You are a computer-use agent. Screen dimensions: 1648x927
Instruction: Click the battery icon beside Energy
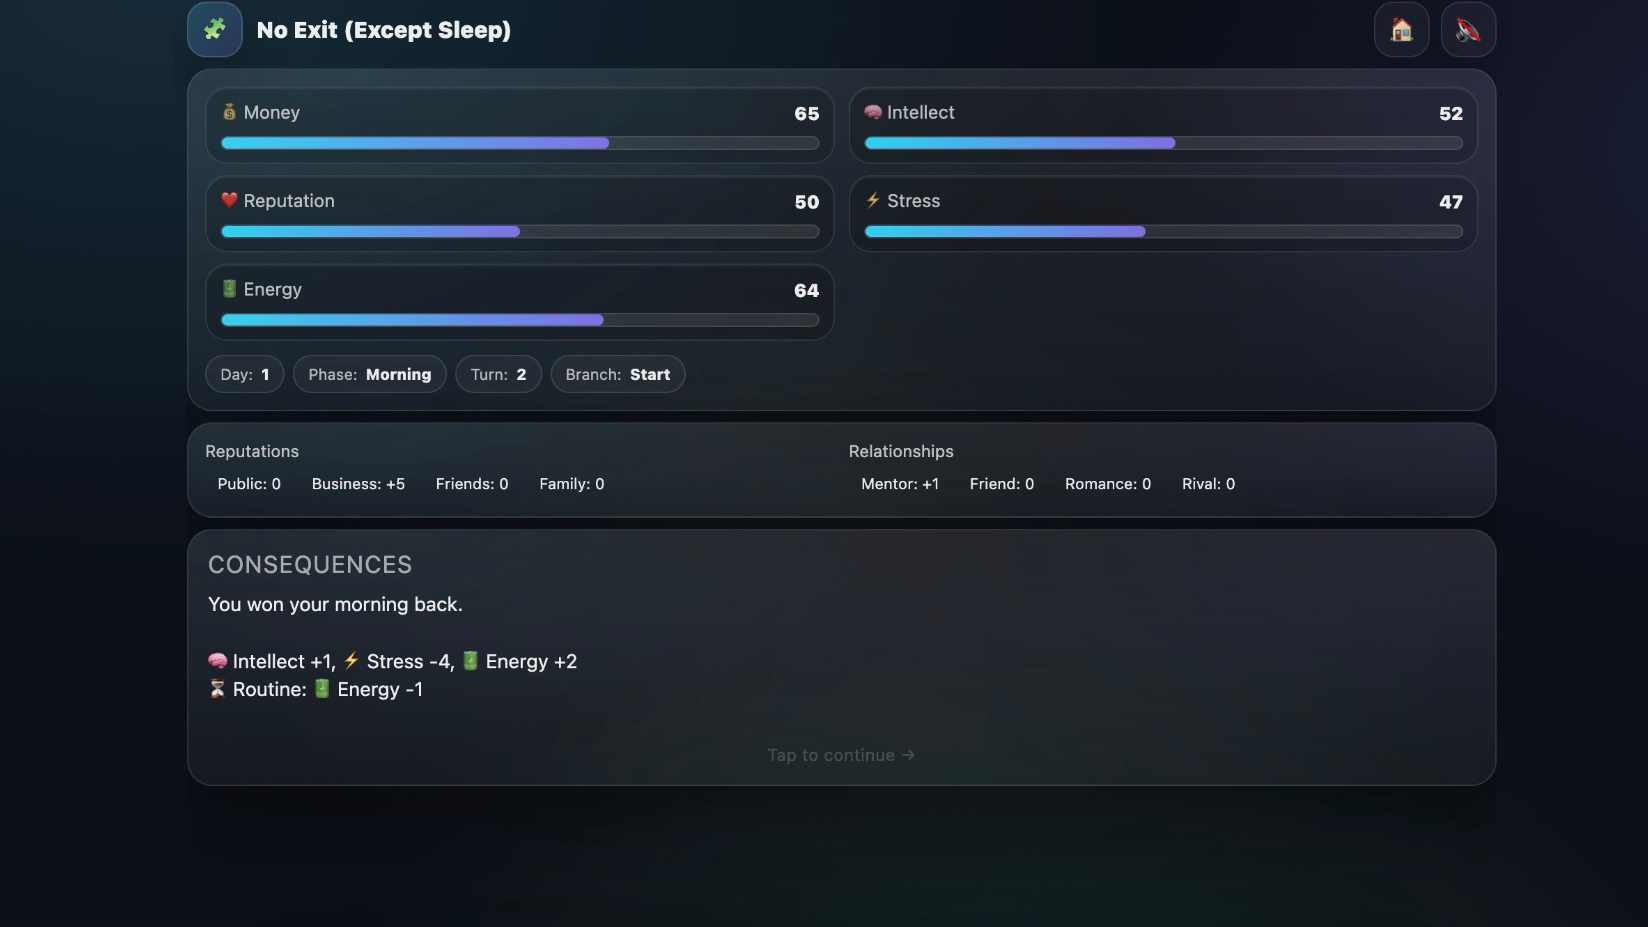pyautogui.click(x=229, y=289)
